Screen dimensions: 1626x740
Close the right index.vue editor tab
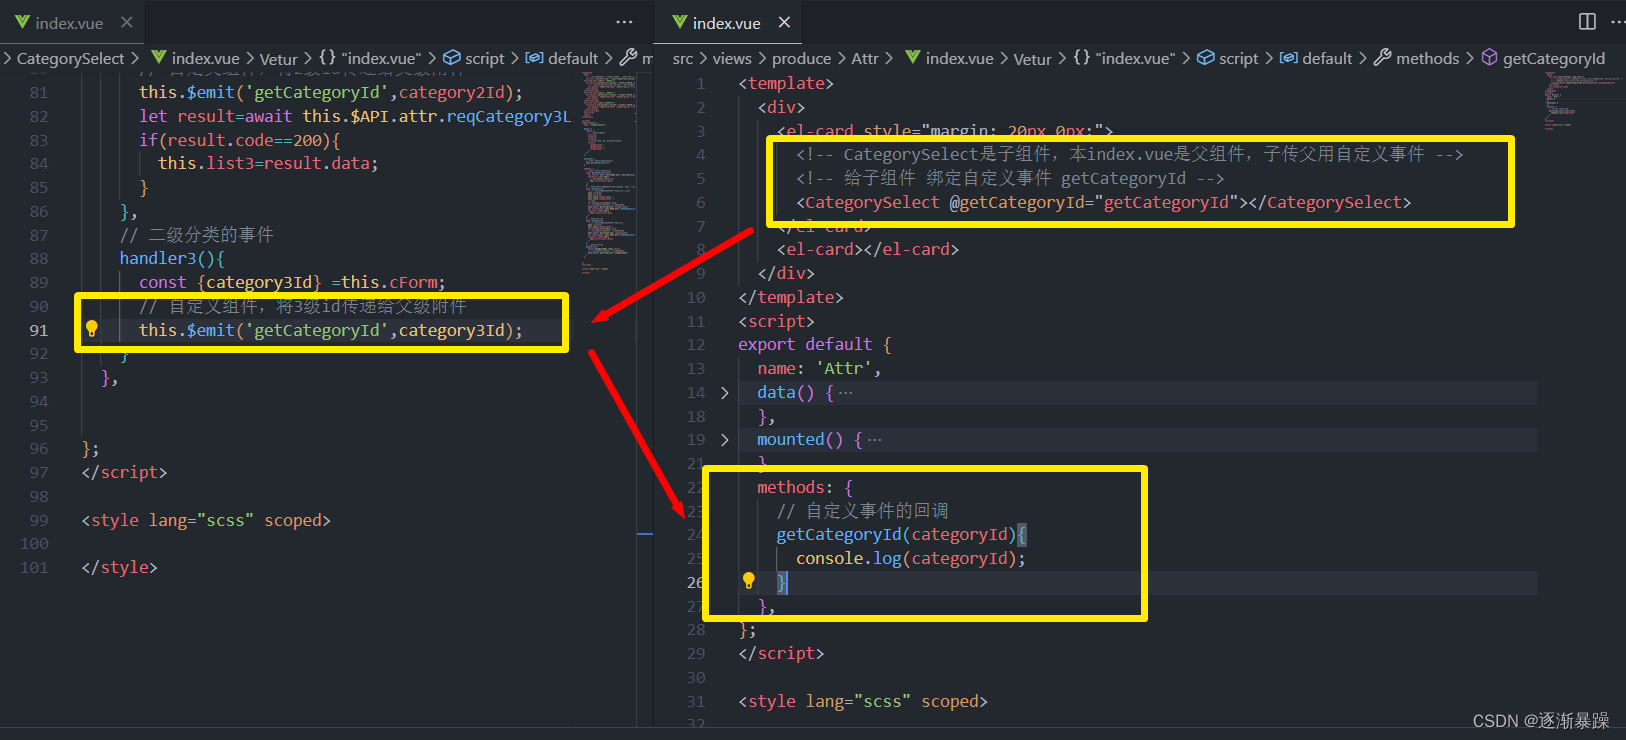[x=784, y=22]
